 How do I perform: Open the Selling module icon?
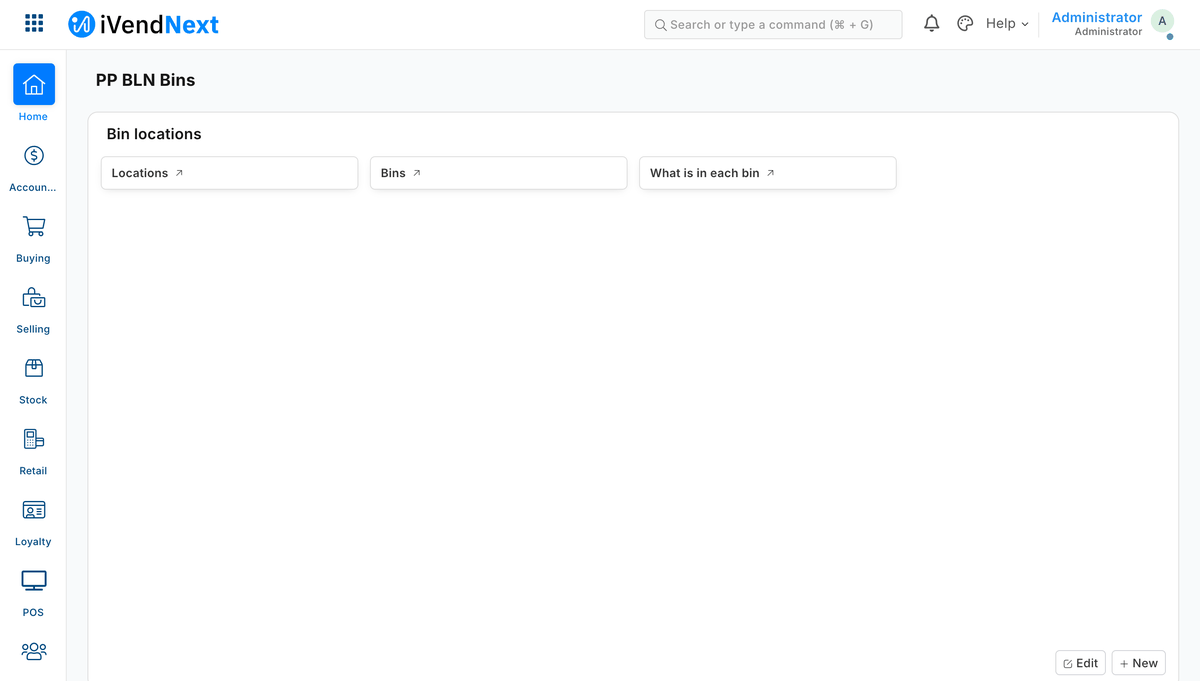click(34, 297)
